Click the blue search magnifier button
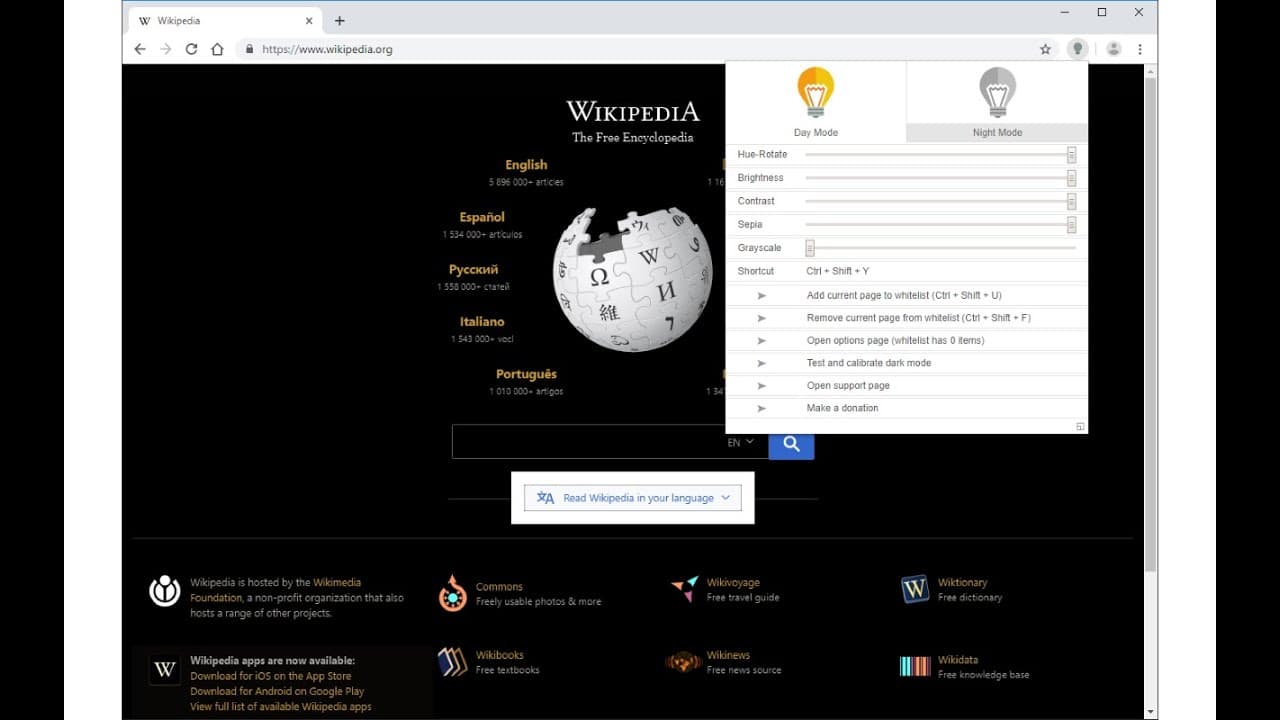This screenshot has width=1280, height=720. [791, 443]
